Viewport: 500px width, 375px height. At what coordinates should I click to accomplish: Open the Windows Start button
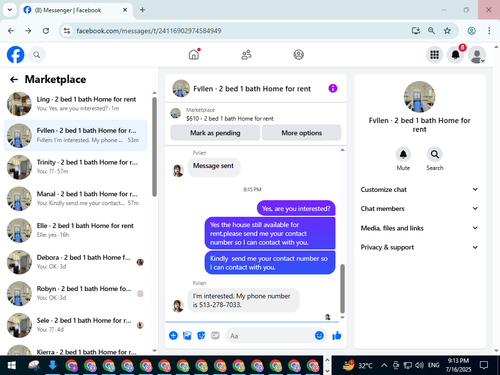pos(12,366)
